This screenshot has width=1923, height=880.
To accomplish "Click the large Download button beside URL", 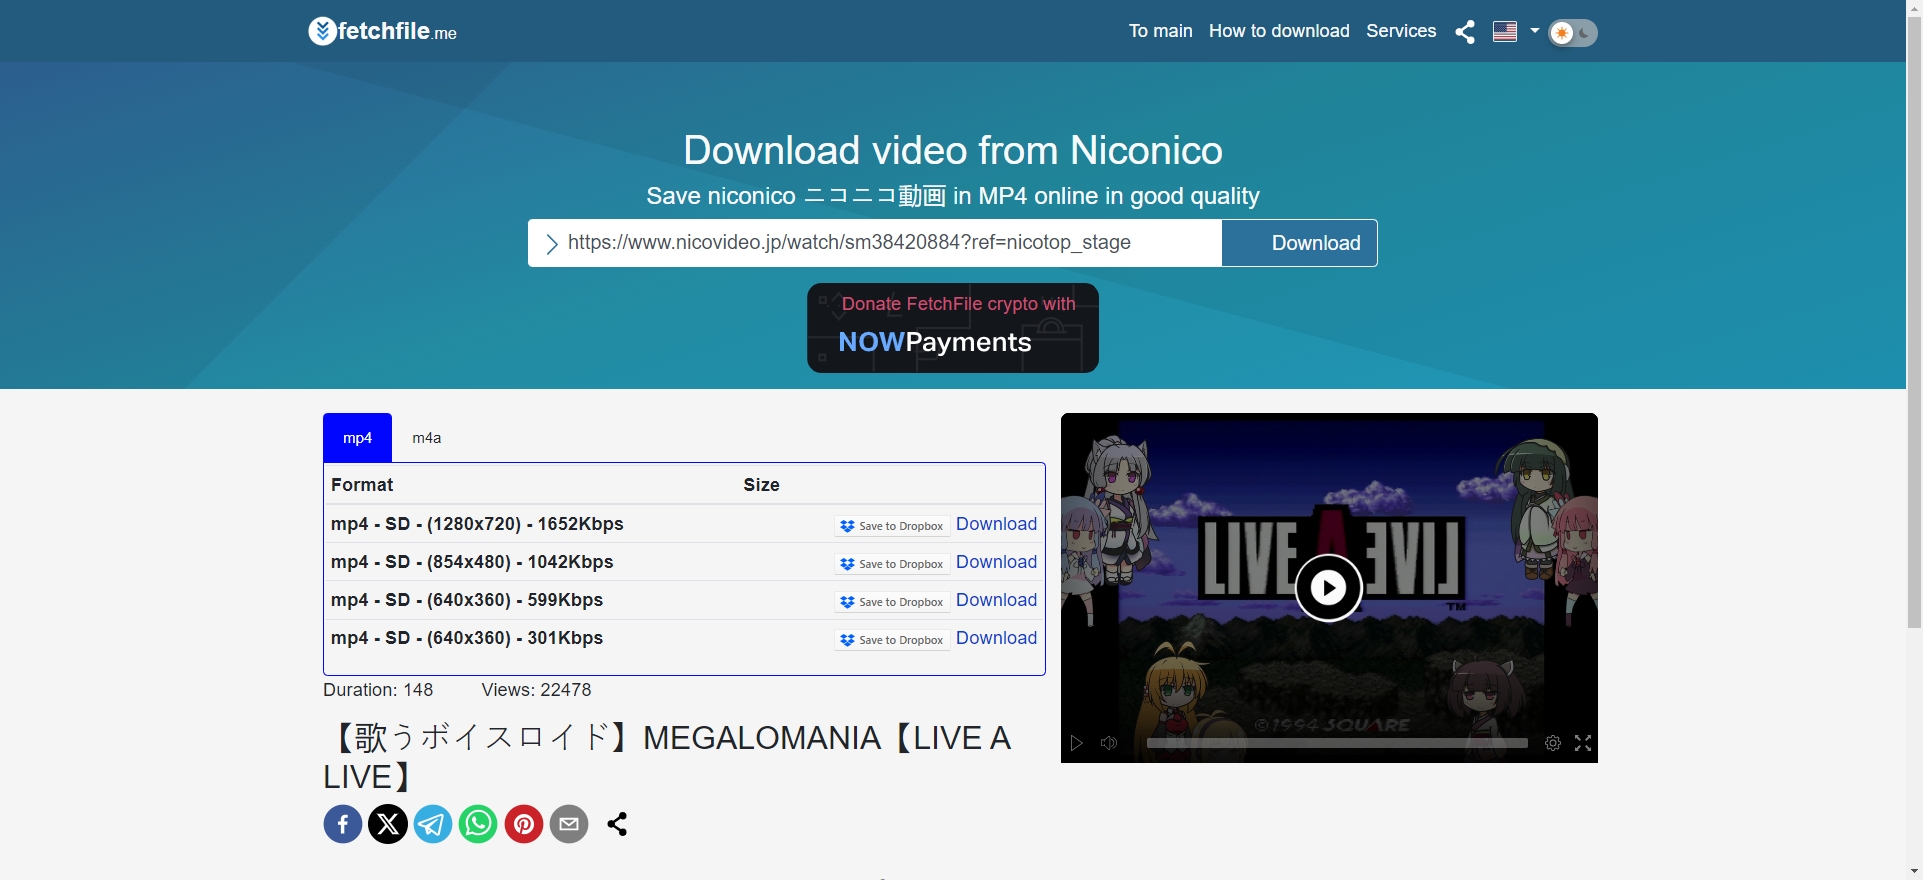I will (x=1300, y=243).
